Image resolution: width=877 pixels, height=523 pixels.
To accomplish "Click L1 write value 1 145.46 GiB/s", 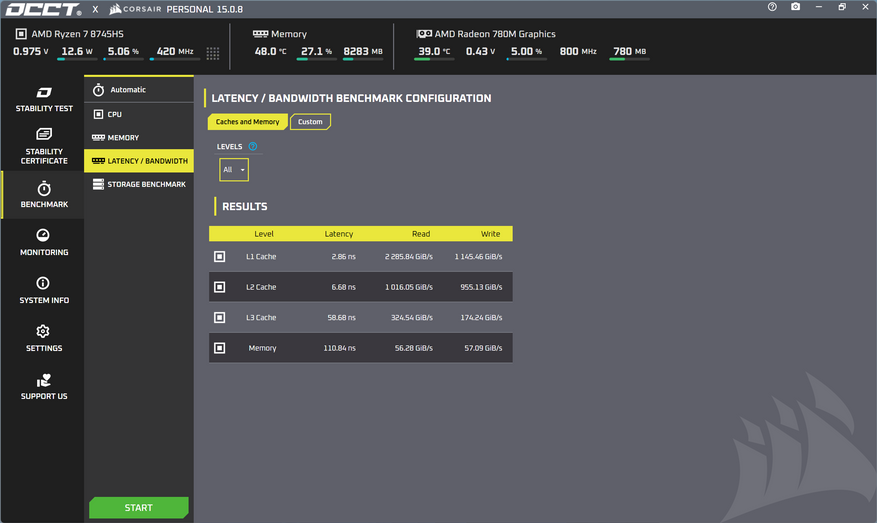I will tap(478, 257).
